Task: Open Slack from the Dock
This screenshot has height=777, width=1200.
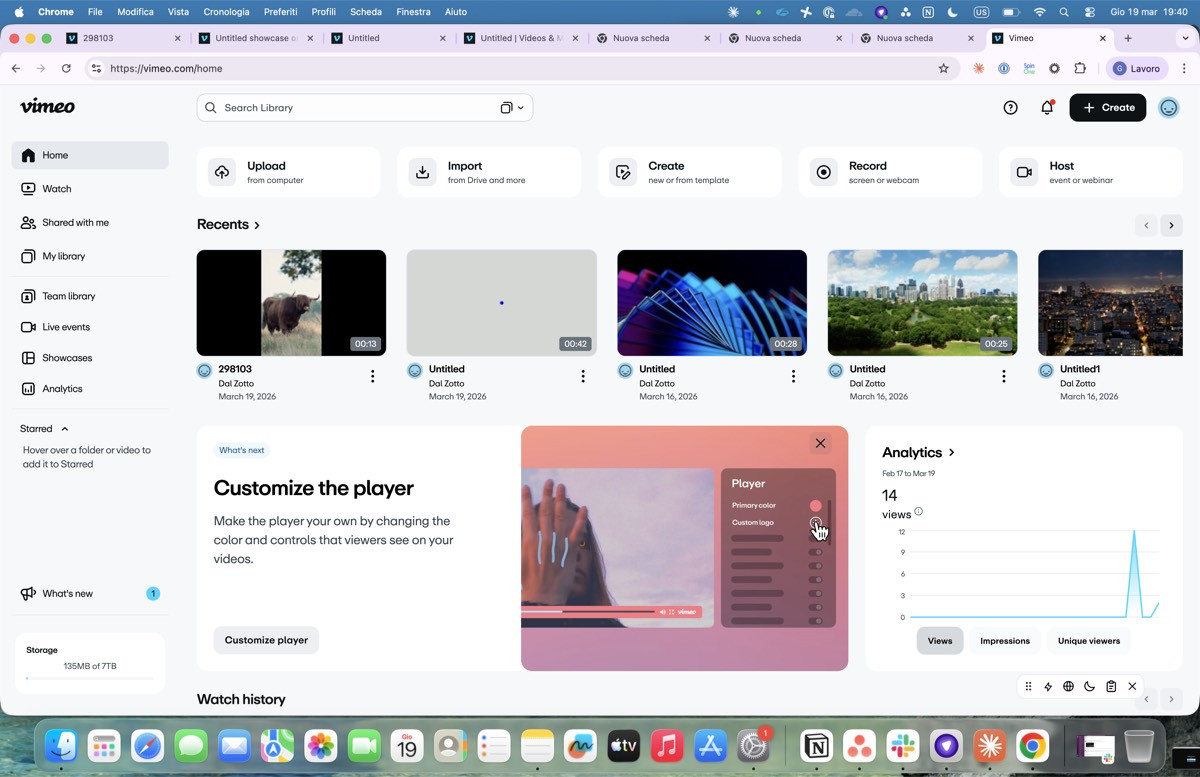Action: [x=902, y=745]
